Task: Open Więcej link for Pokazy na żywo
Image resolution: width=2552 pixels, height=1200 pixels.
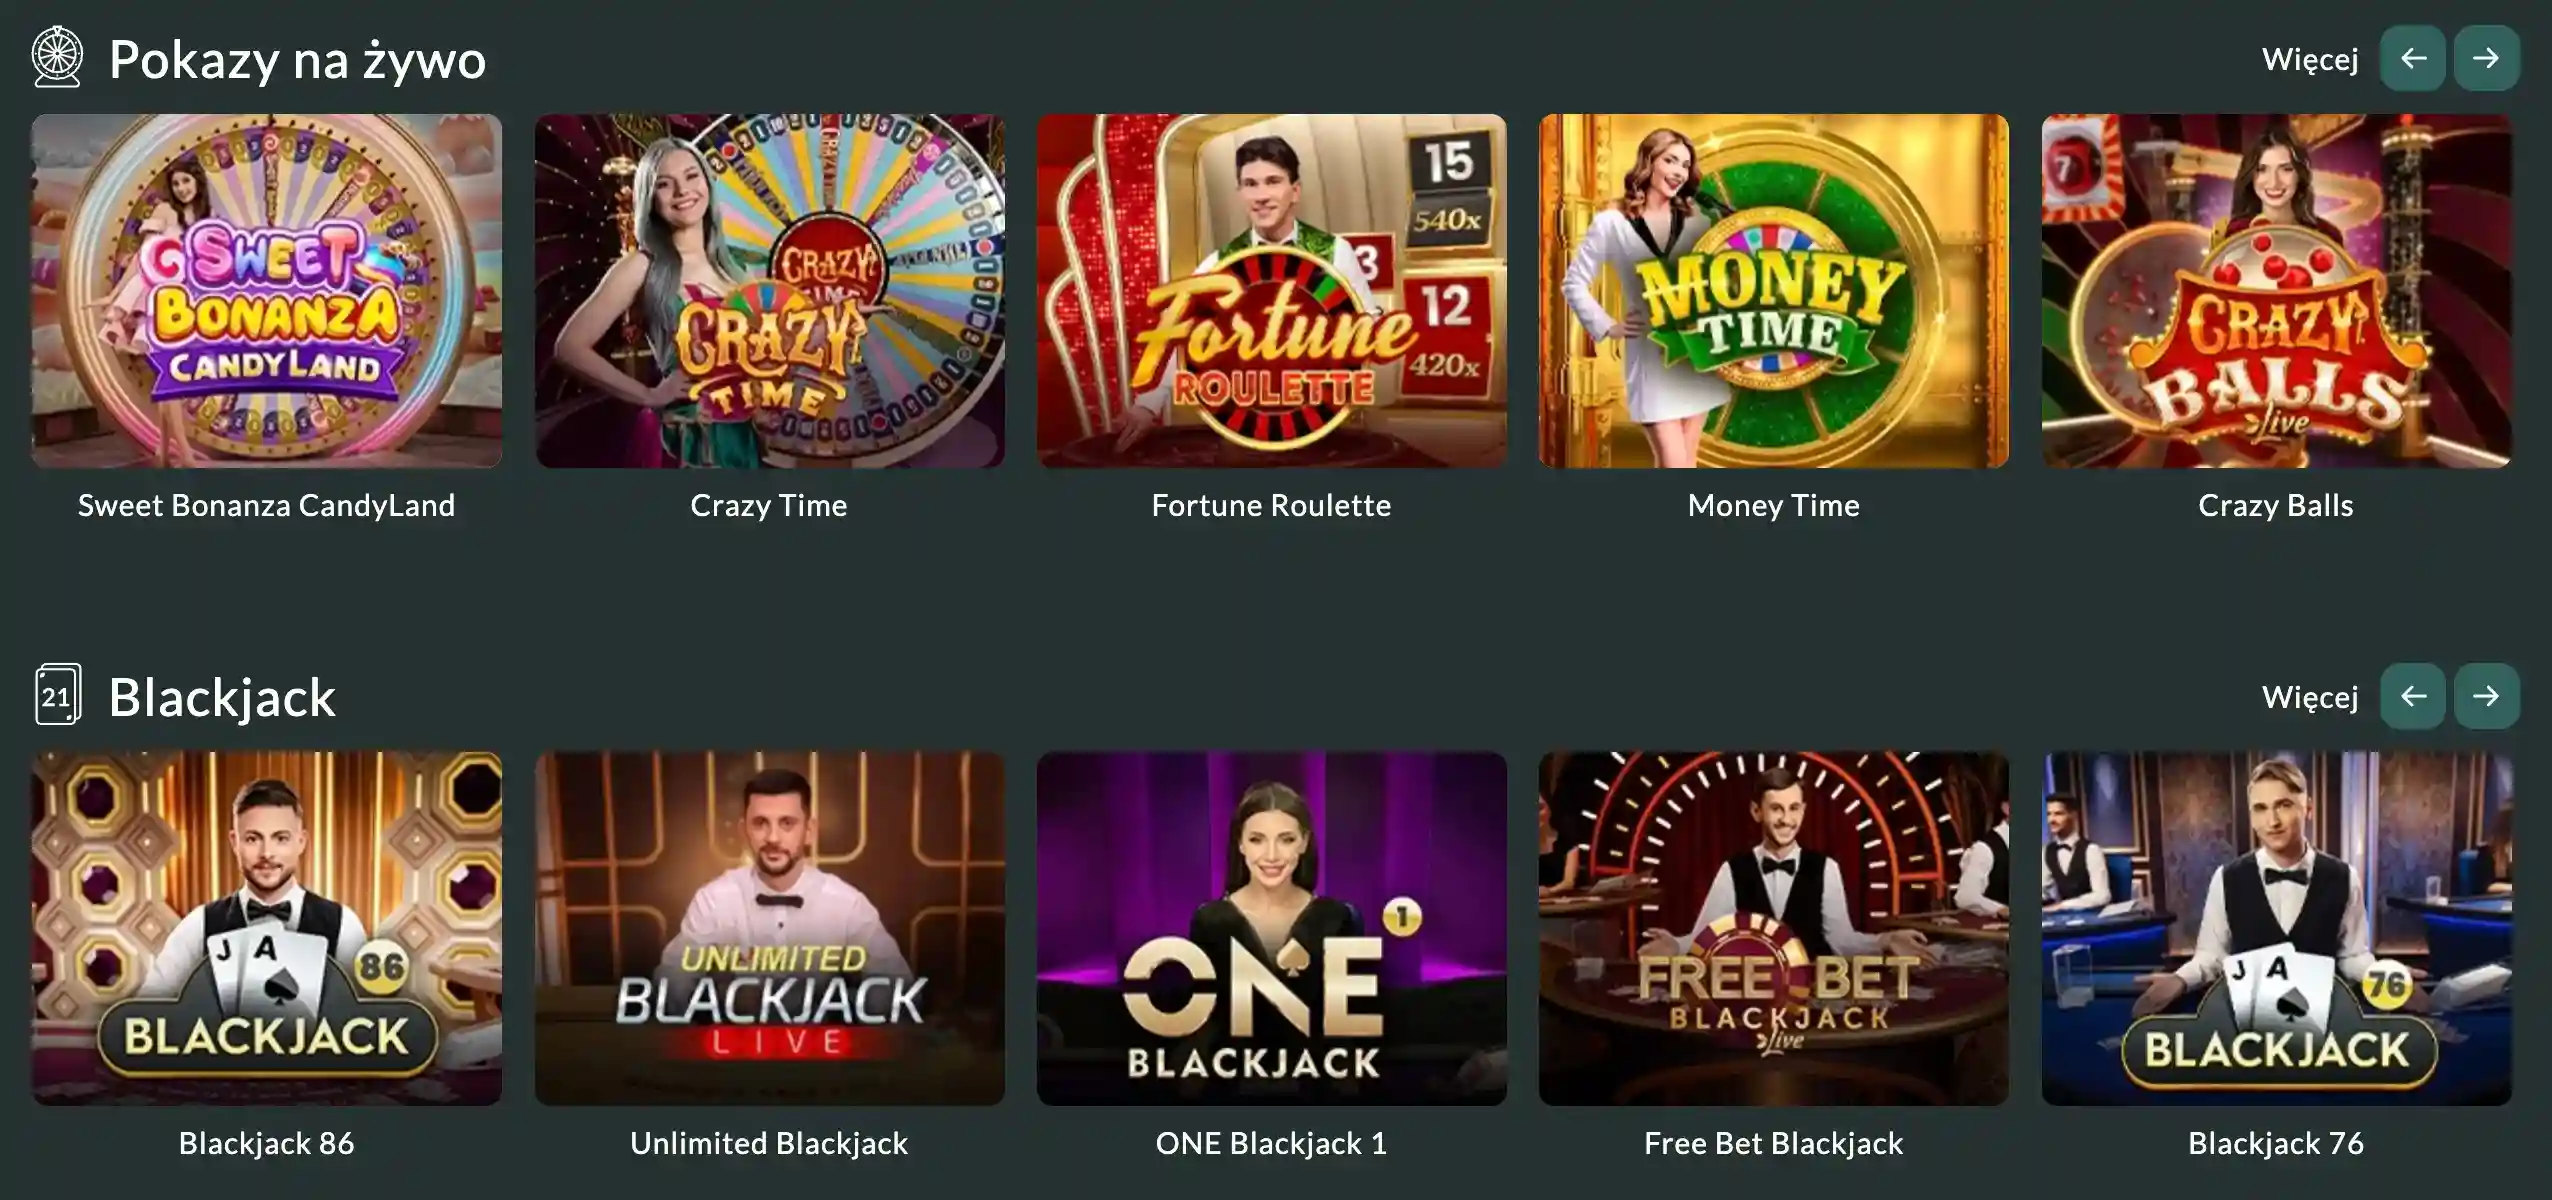Action: click(2310, 60)
